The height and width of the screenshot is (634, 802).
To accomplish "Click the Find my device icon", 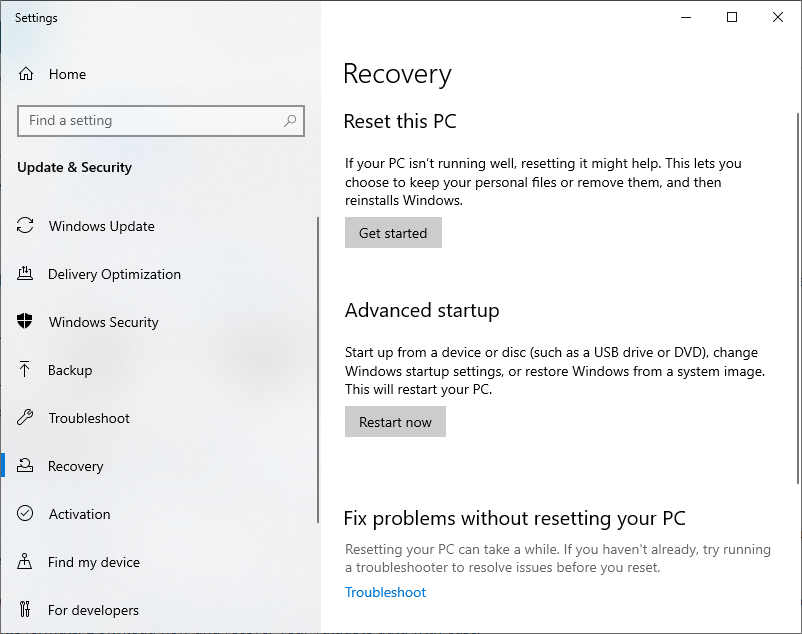I will 25,562.
